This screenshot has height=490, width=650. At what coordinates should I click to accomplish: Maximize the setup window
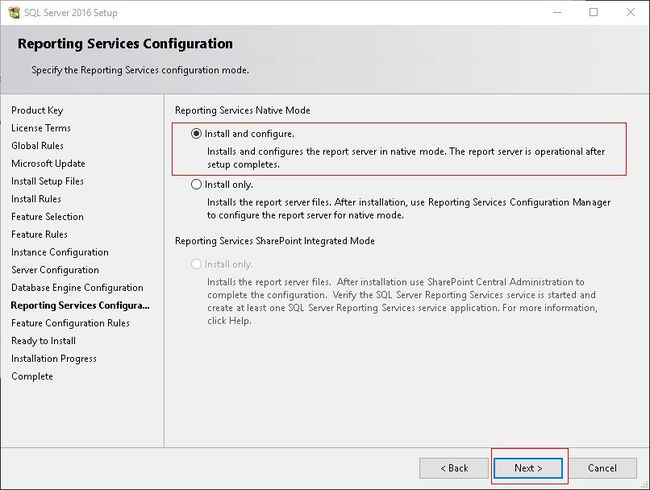pyautogui.click(x=594, y=12)
